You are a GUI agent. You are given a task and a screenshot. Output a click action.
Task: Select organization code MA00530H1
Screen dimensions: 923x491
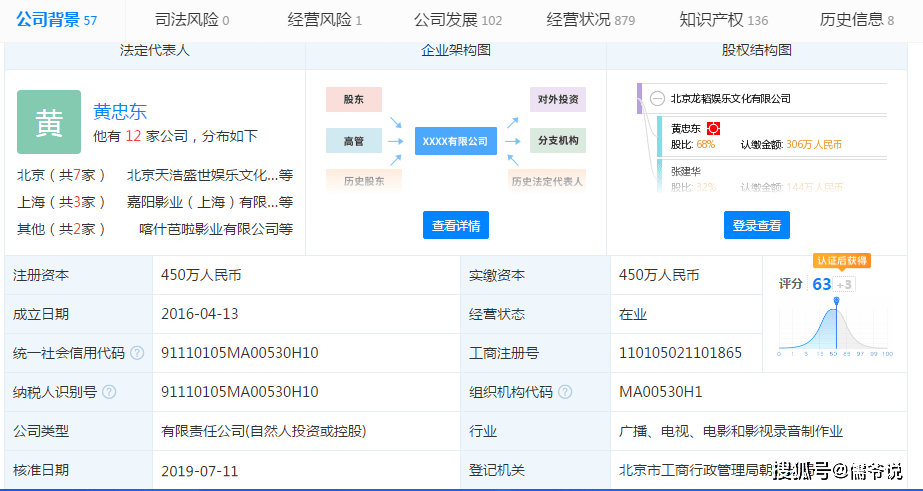coord(660,392)
